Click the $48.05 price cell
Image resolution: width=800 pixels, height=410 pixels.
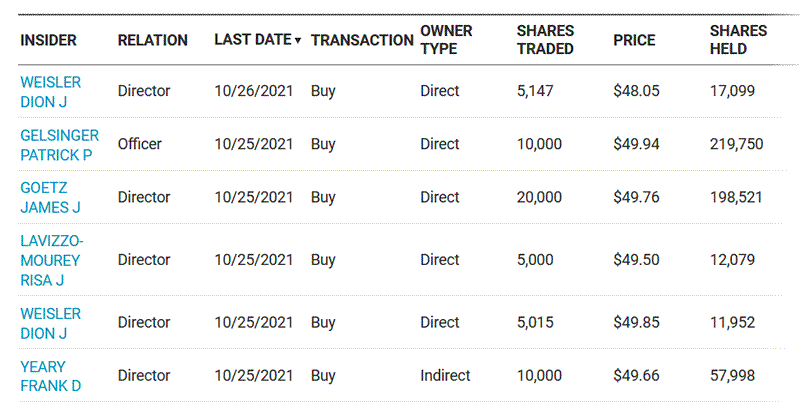click(x=636, y=91)
